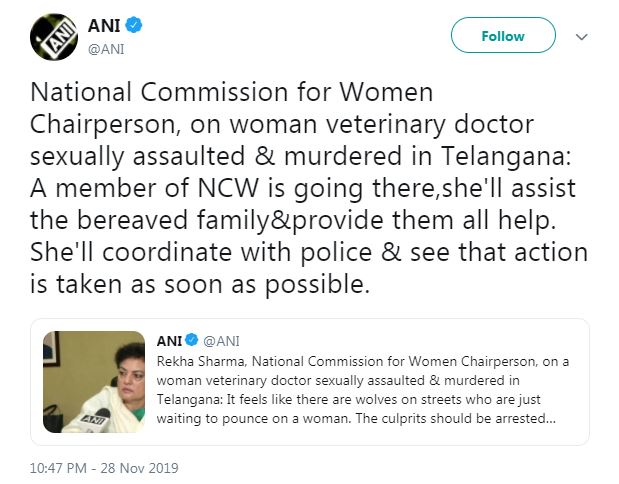Open the ANI profile avatar

(54, 38)
